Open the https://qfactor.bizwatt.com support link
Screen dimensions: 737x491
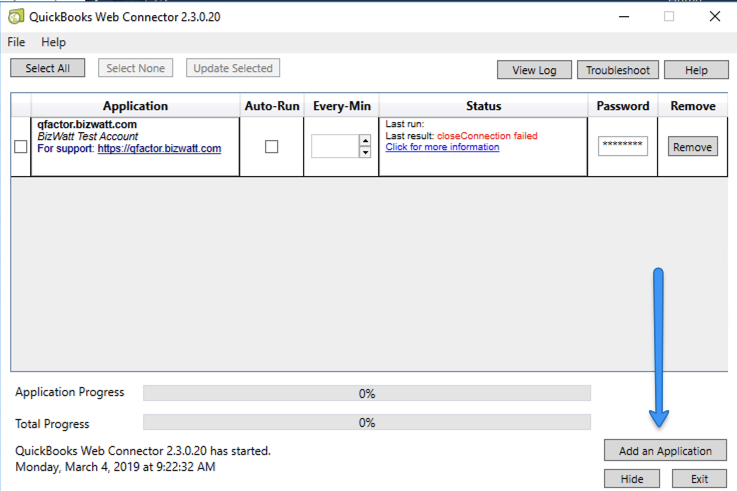point(159,148)
